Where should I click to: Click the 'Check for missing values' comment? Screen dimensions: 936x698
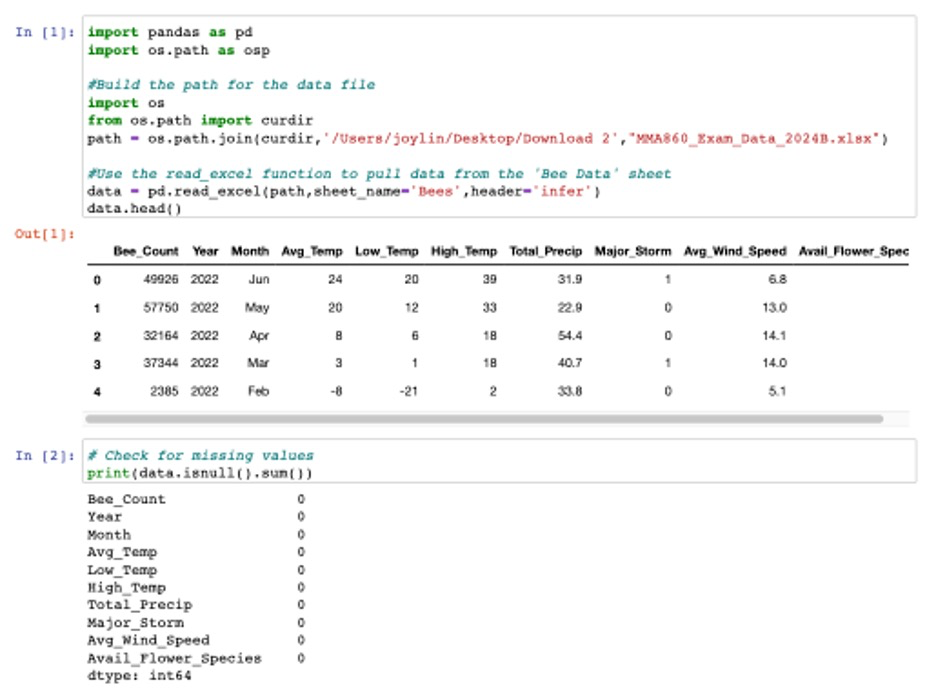200,456
